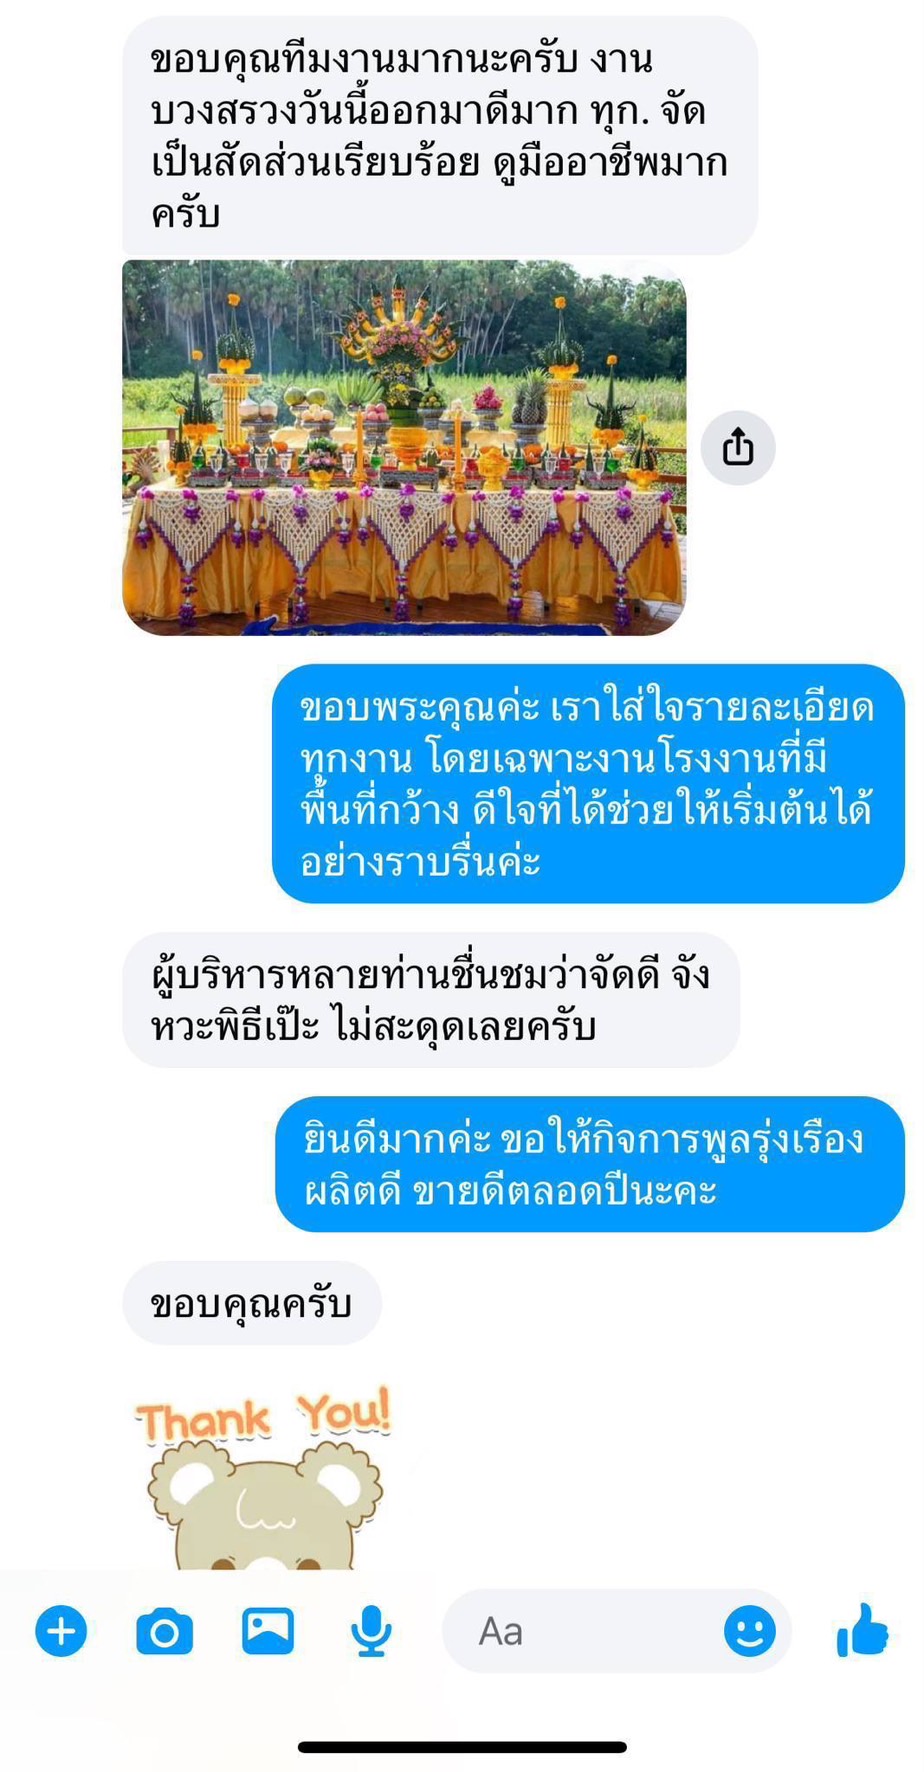This screenshot has height=1772, width=924.
Task: Select the blue ขอบพระคุณค่ะ reply bubble
Action: [x=588, y=783]
